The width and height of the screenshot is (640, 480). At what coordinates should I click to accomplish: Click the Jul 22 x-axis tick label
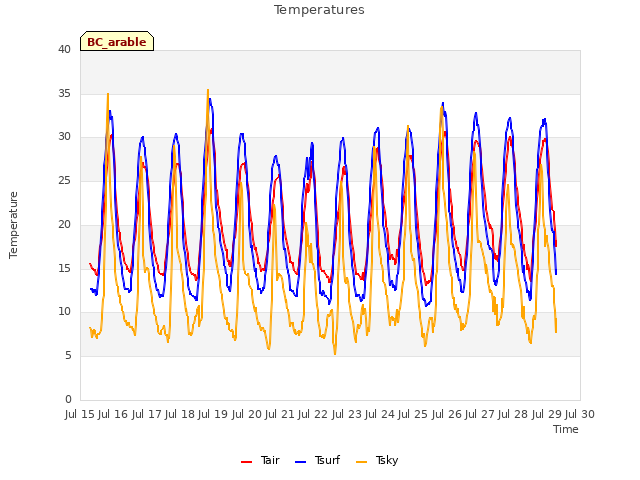point(313,414)
